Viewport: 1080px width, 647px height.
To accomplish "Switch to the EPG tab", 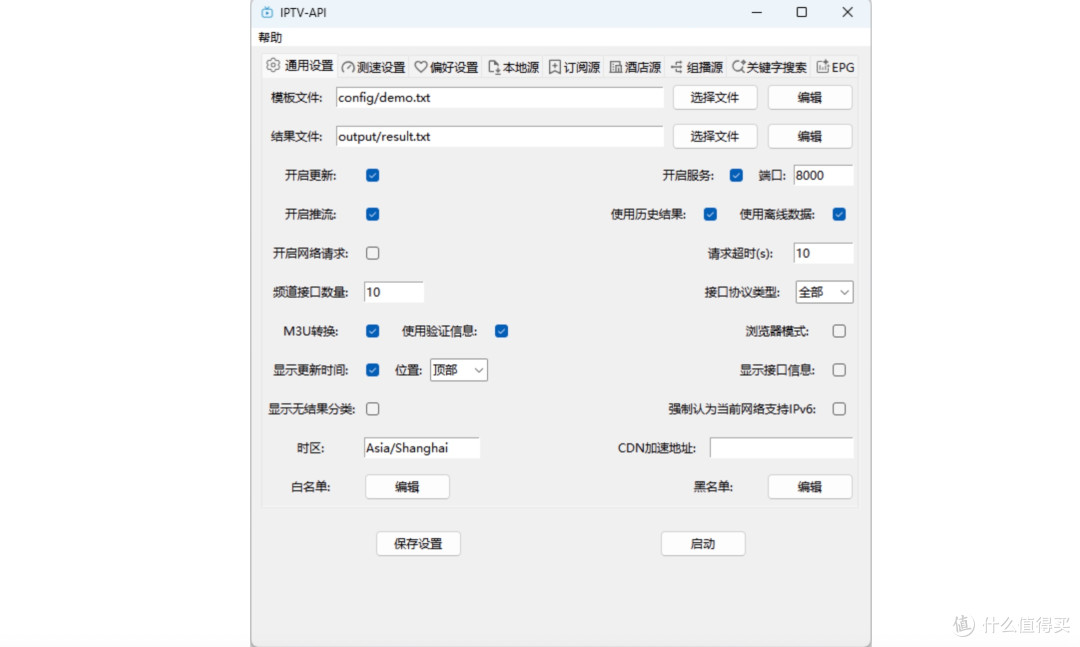I will pyautogui.click(x=836, y=68).
